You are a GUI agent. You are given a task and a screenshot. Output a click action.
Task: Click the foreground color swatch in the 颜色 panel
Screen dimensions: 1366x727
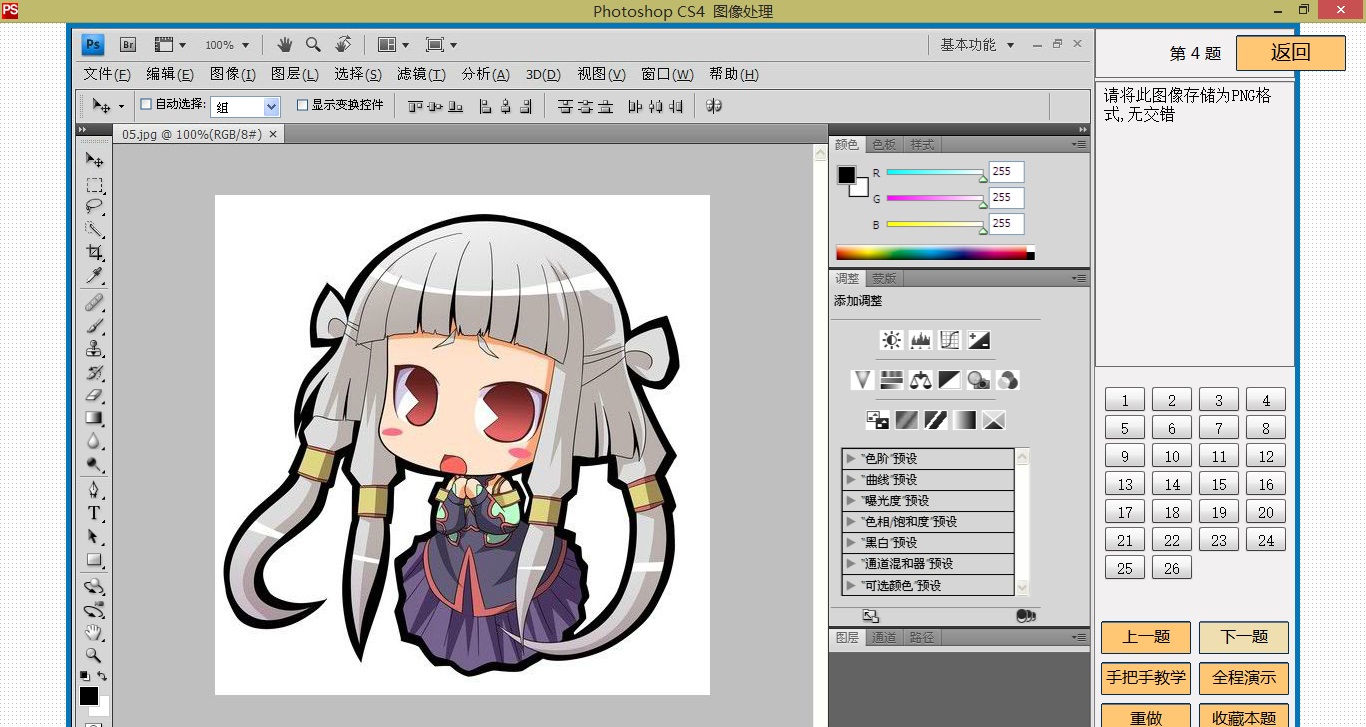[x=847, y=175]
